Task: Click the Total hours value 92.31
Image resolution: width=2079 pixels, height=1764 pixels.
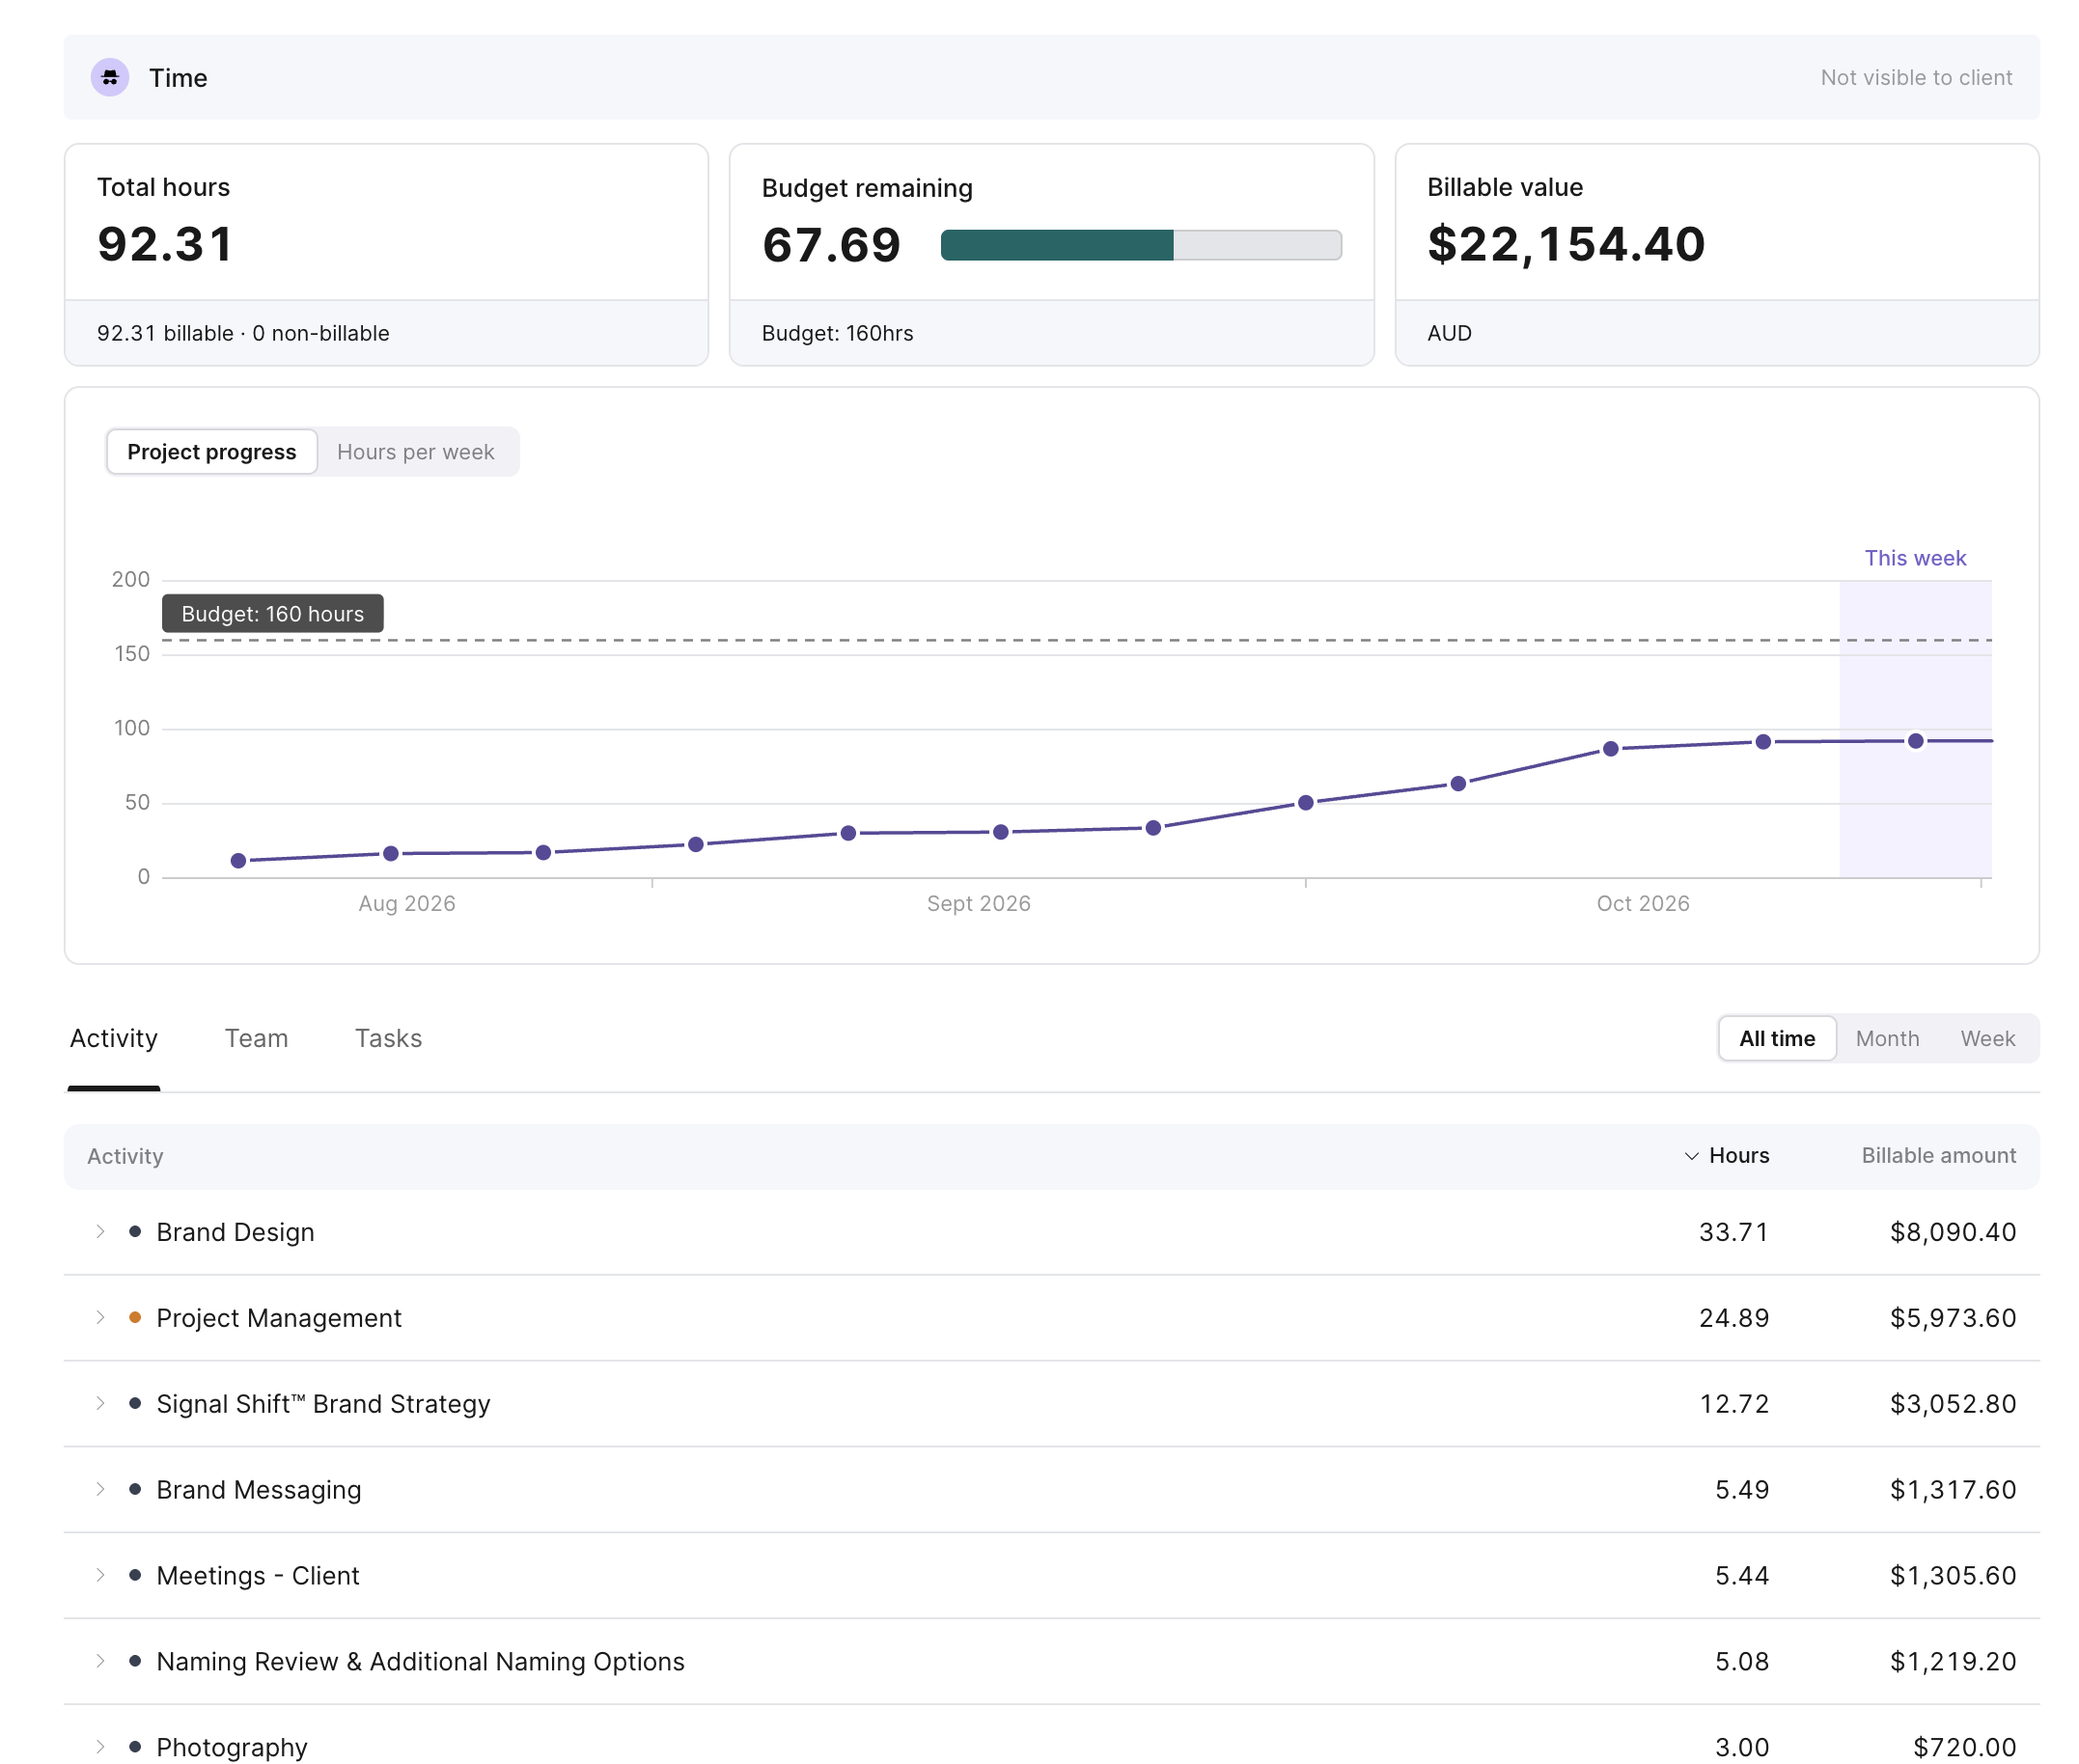Action: click(165, 244)
